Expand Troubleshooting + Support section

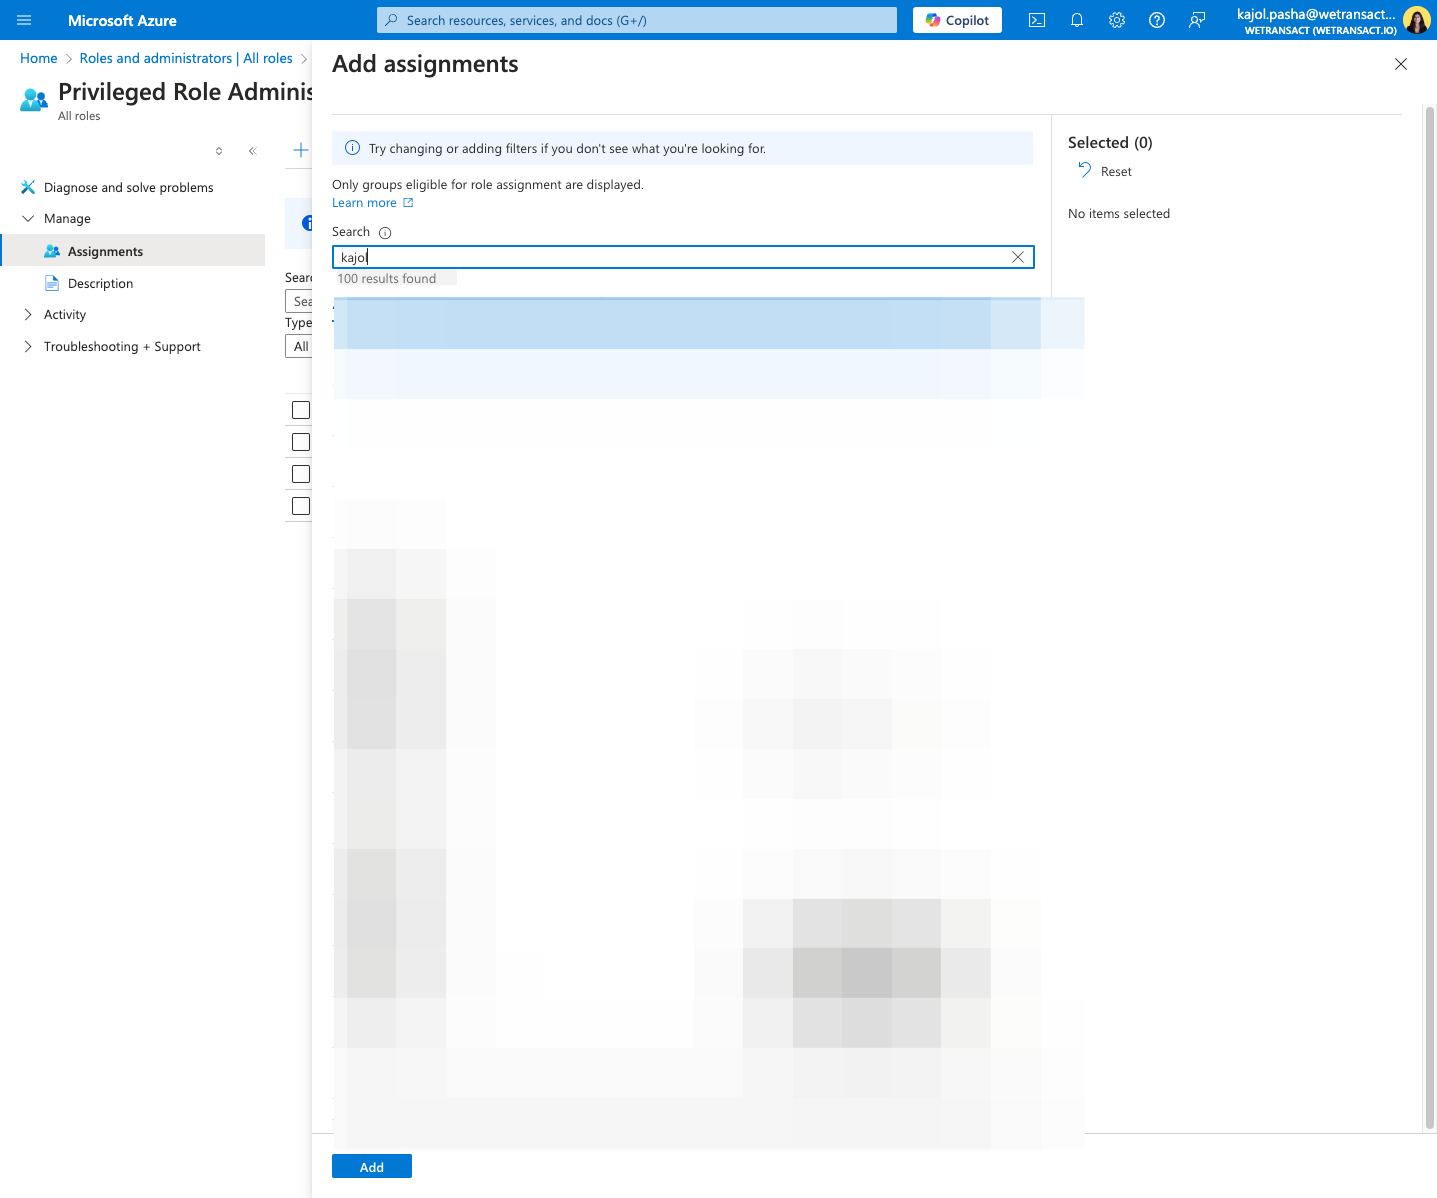[x=28, y=346]
